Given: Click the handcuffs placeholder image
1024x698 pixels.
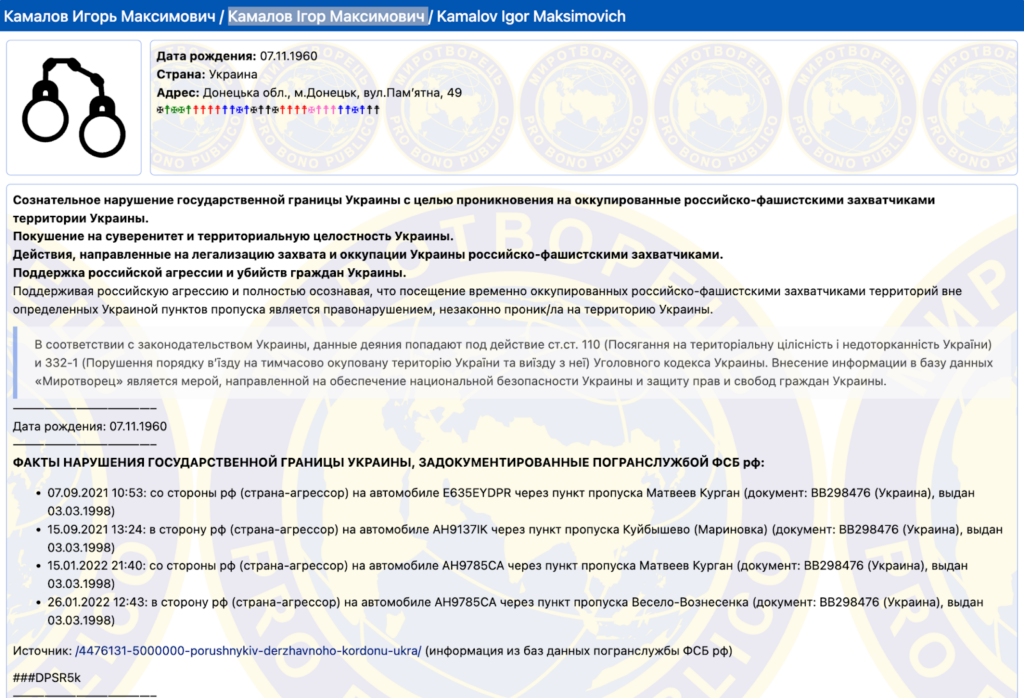Looking at the screenshot, I should click(74, 108).
